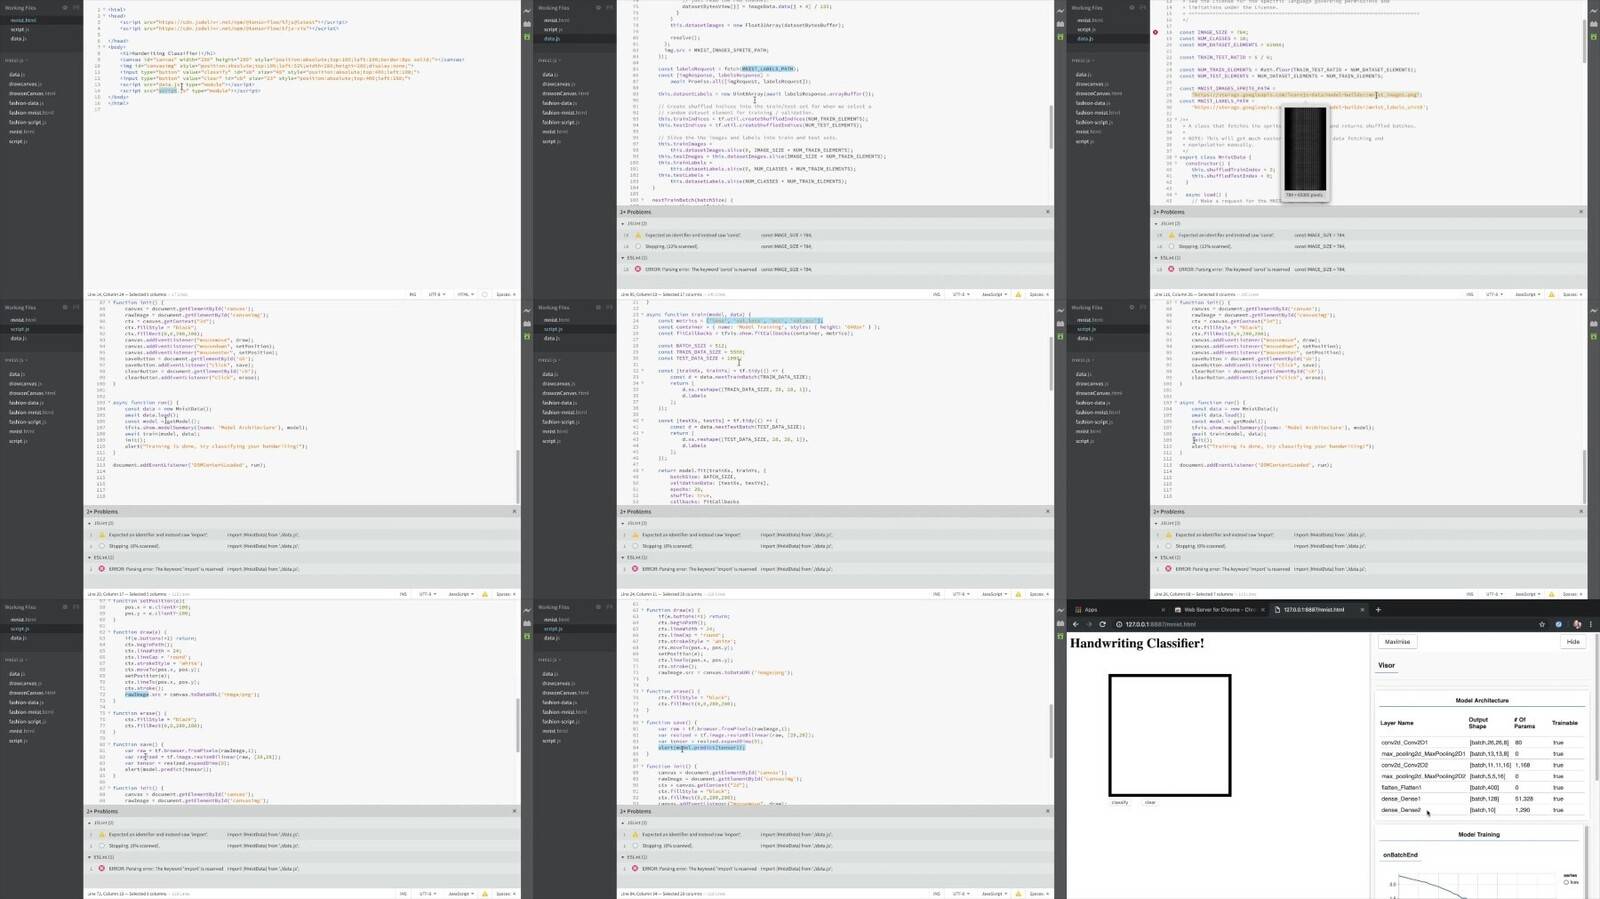Reload the page in the Chrome window
Screen dimensions: 1600x899
click(1102, 624)
